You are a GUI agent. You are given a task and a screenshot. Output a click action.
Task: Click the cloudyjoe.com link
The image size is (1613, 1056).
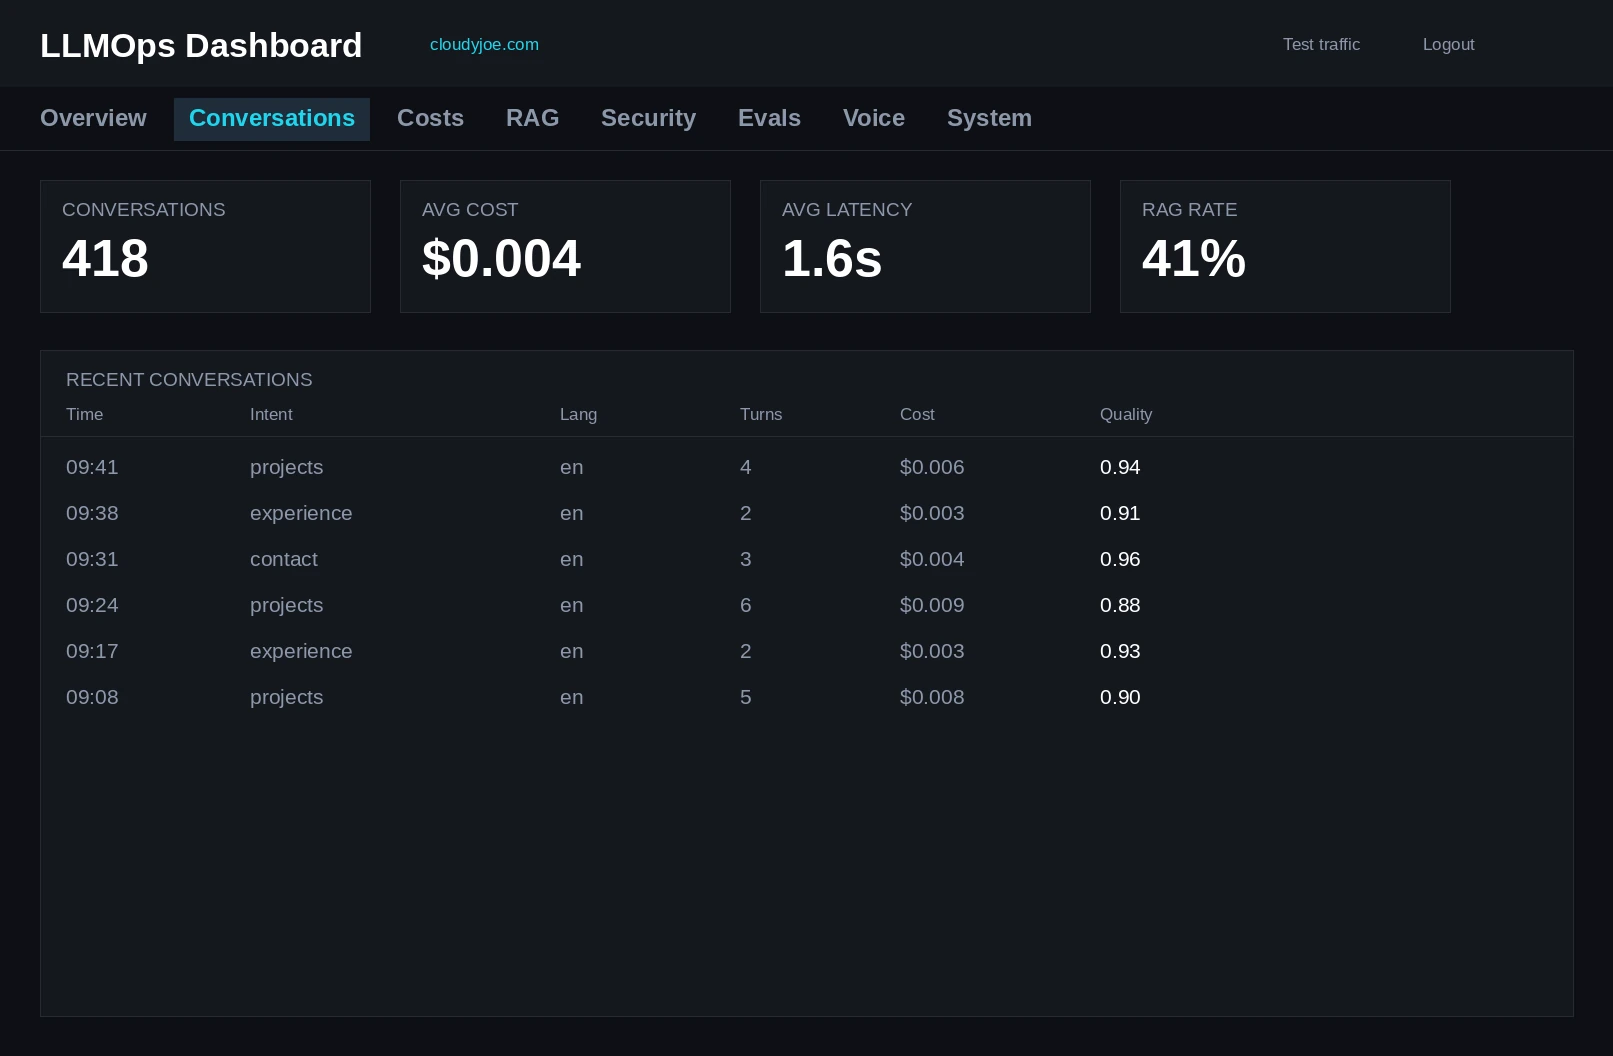(484, 44)
